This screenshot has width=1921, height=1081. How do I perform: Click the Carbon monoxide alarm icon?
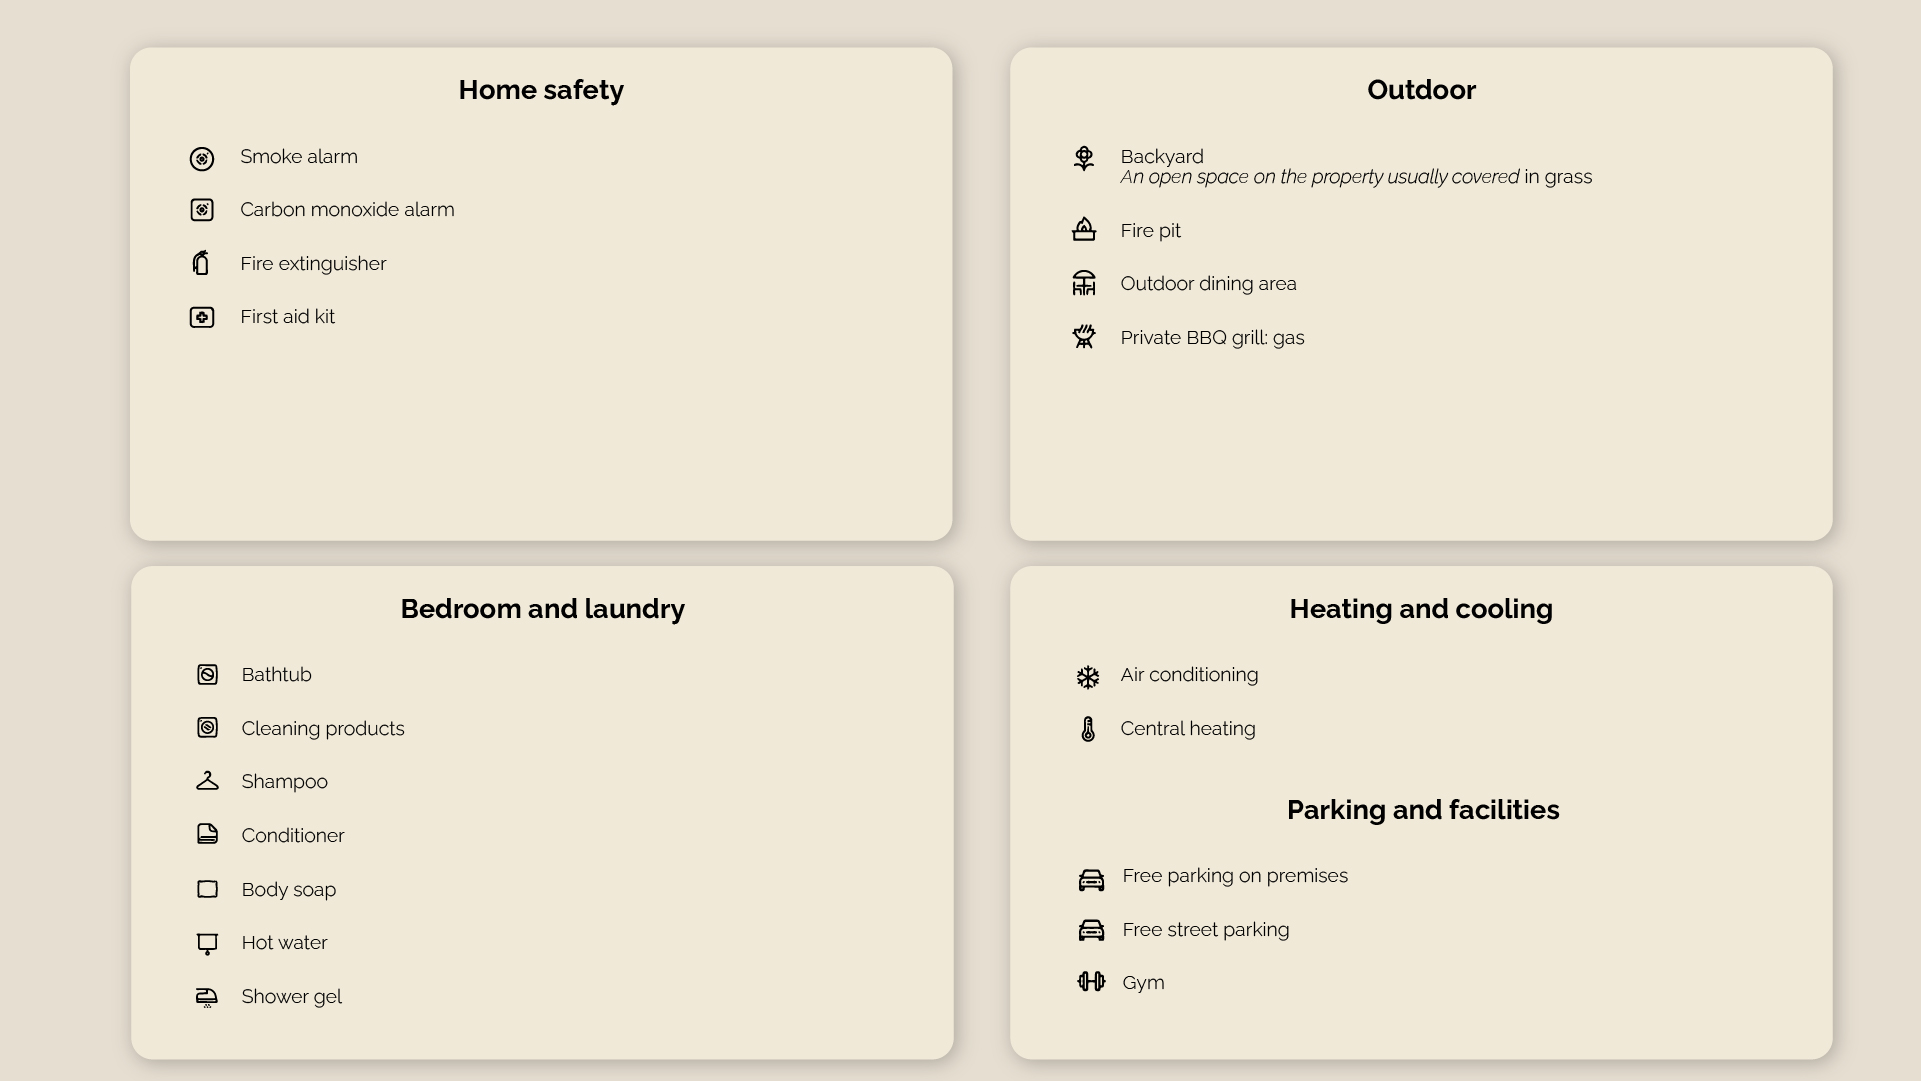coord(202,210)
